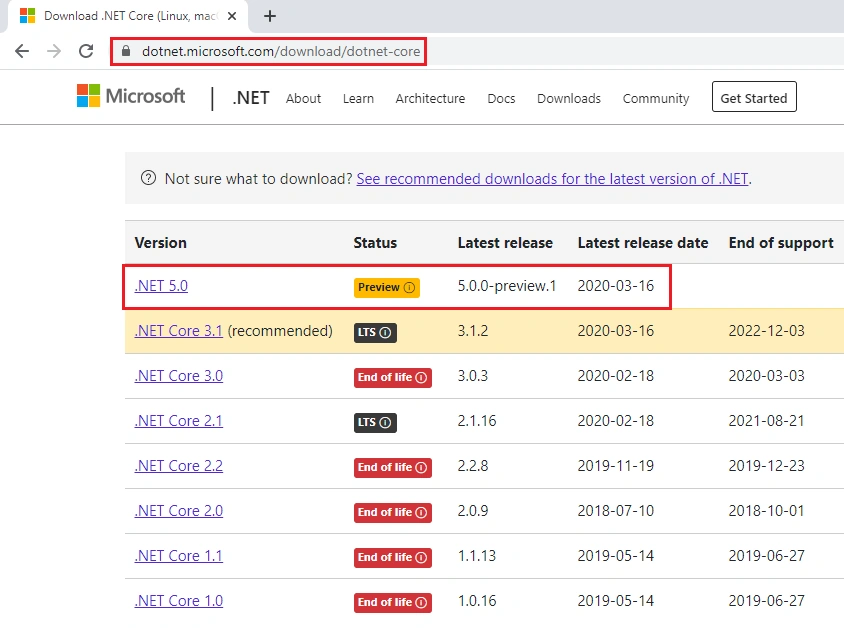Image resolution: width=844 pixels, height=628 pixels.
Task: Open the .NET Core 2.1 link
Action: coord(178,421)
